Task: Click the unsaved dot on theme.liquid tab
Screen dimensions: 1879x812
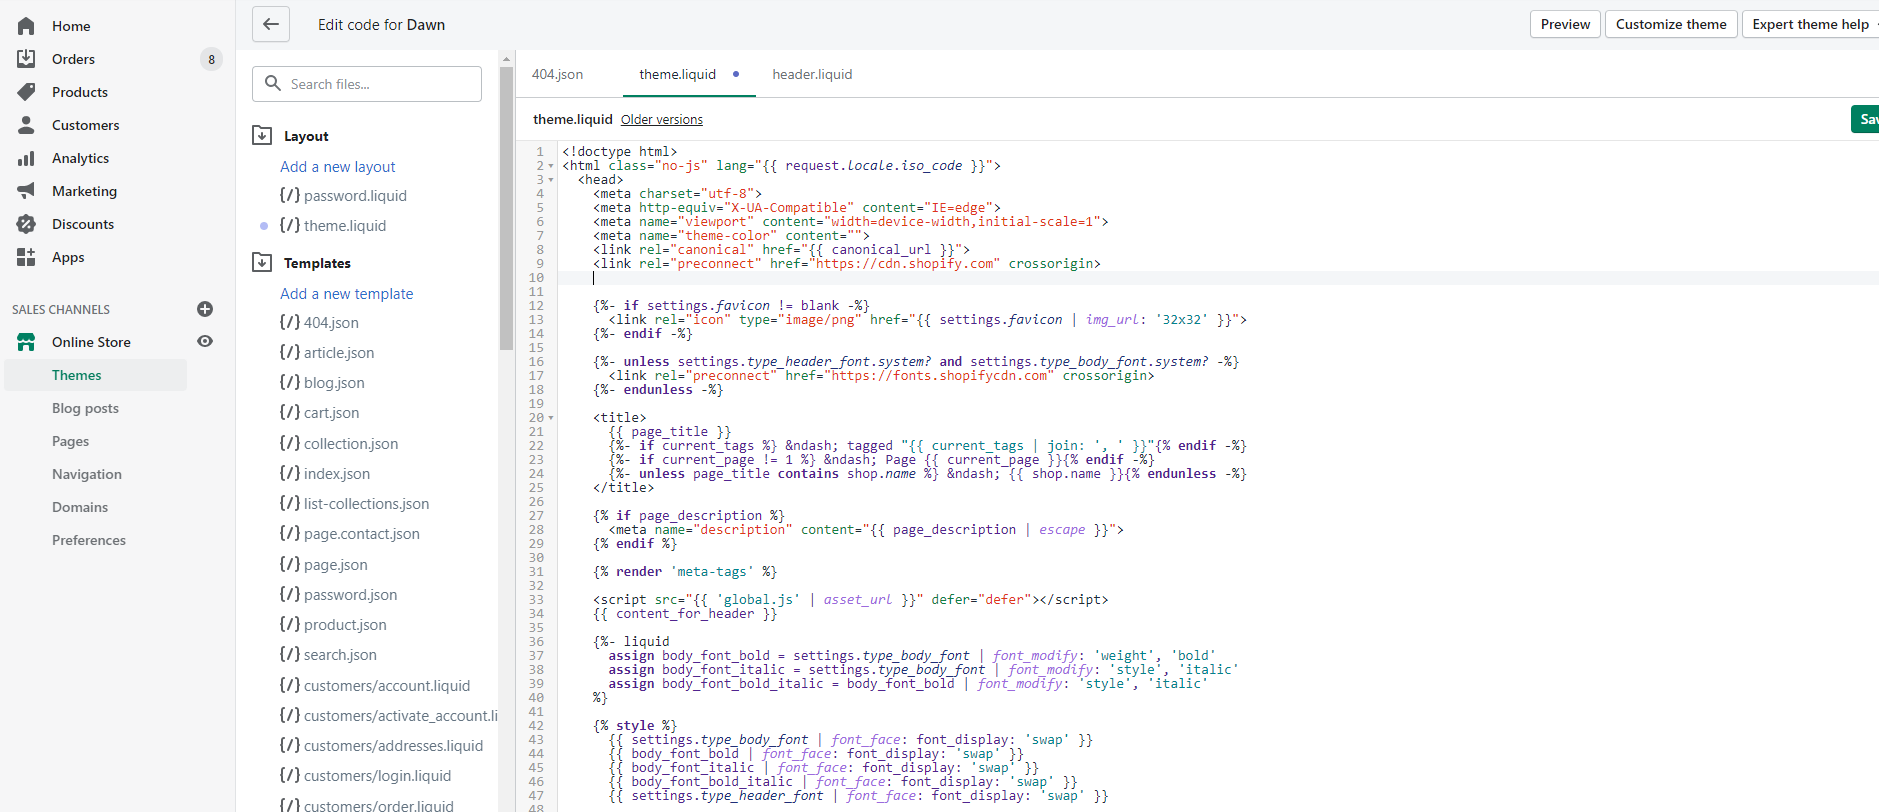Action: pos(736,74)
